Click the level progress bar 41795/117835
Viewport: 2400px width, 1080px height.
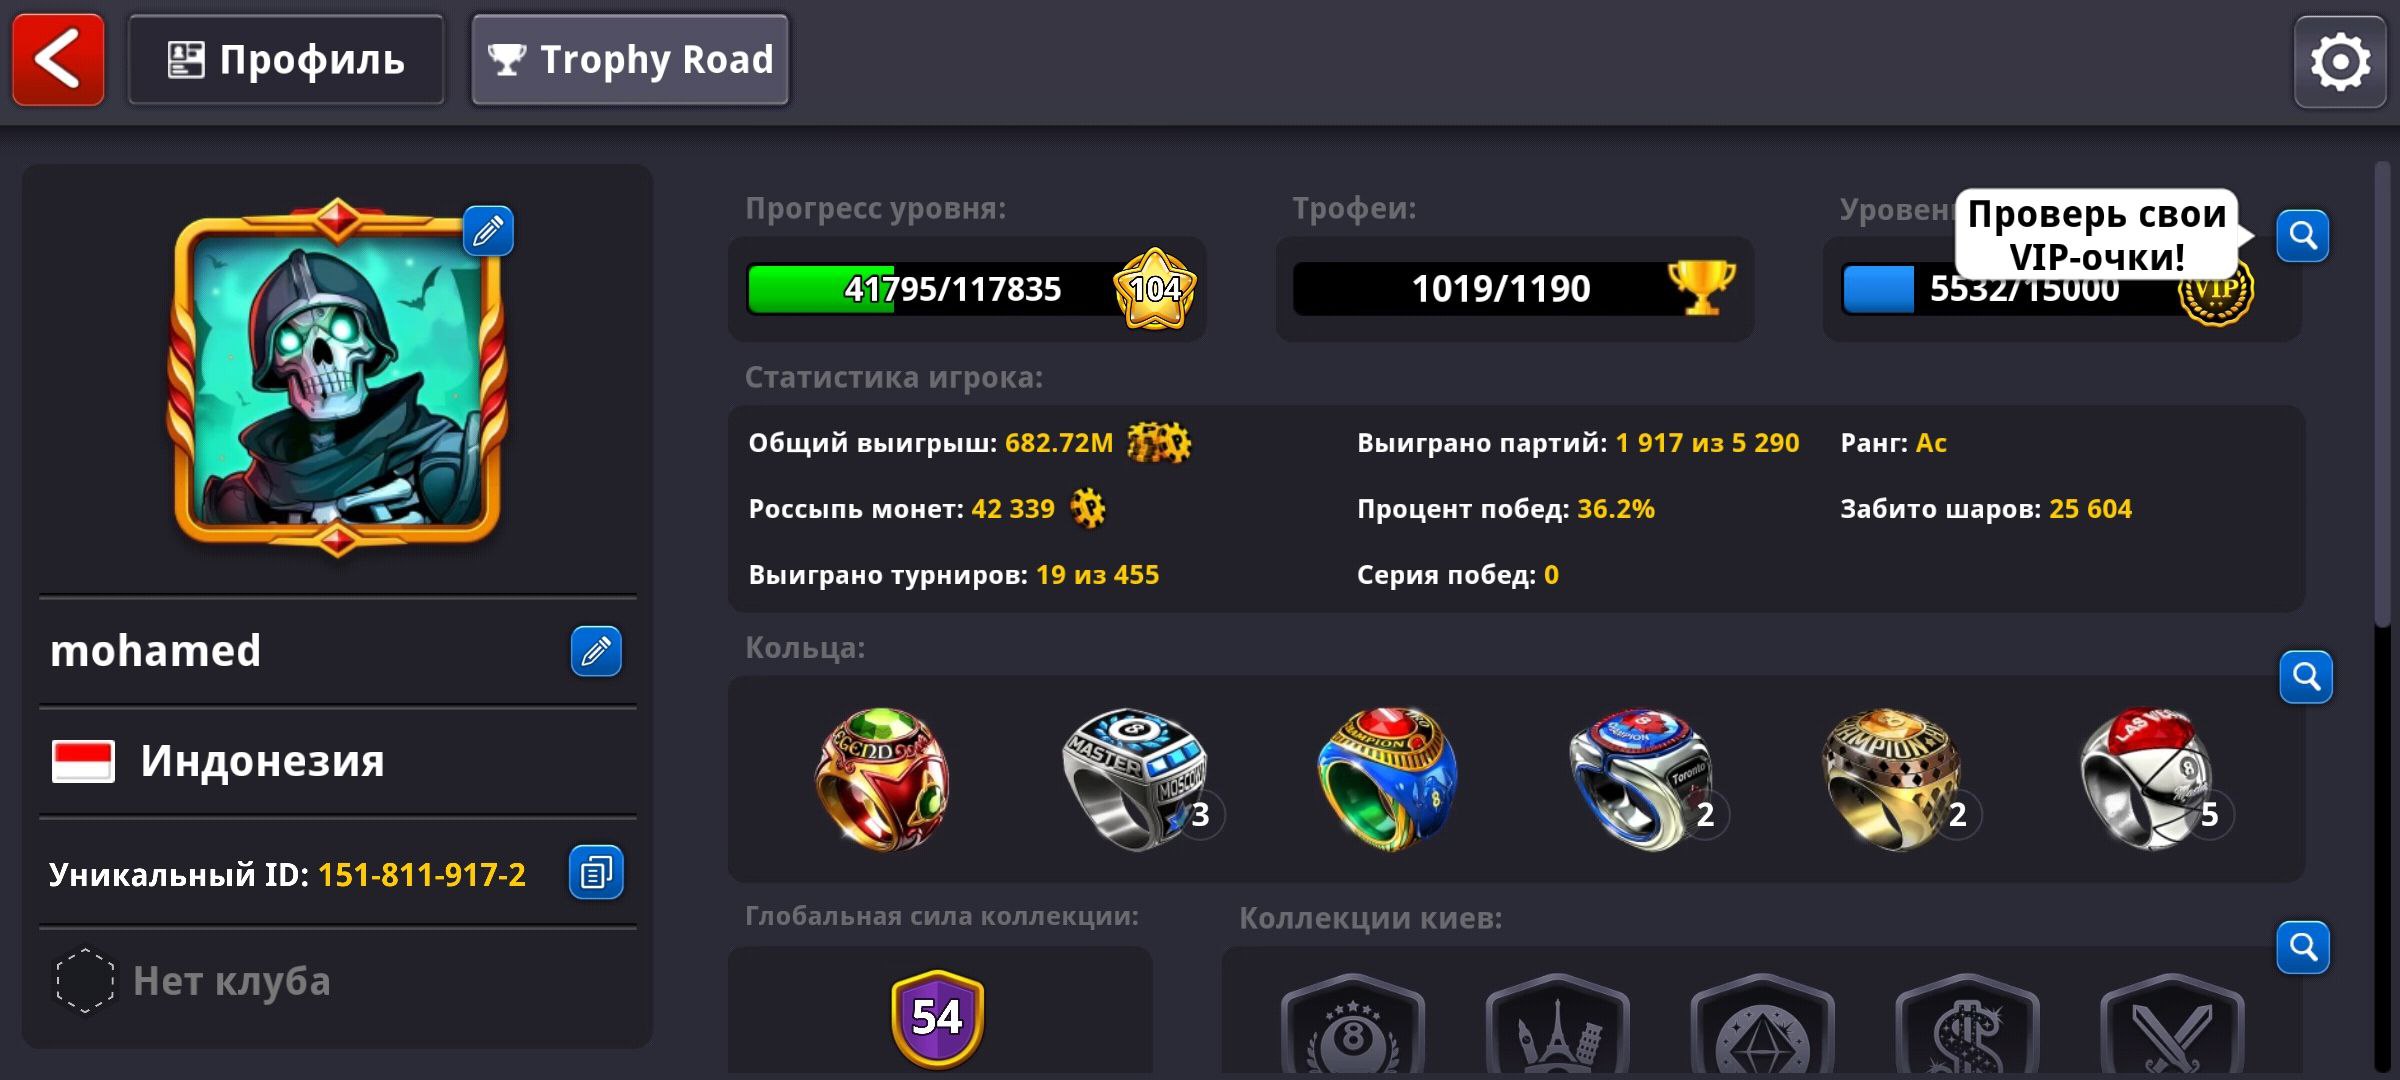point(966,289)
